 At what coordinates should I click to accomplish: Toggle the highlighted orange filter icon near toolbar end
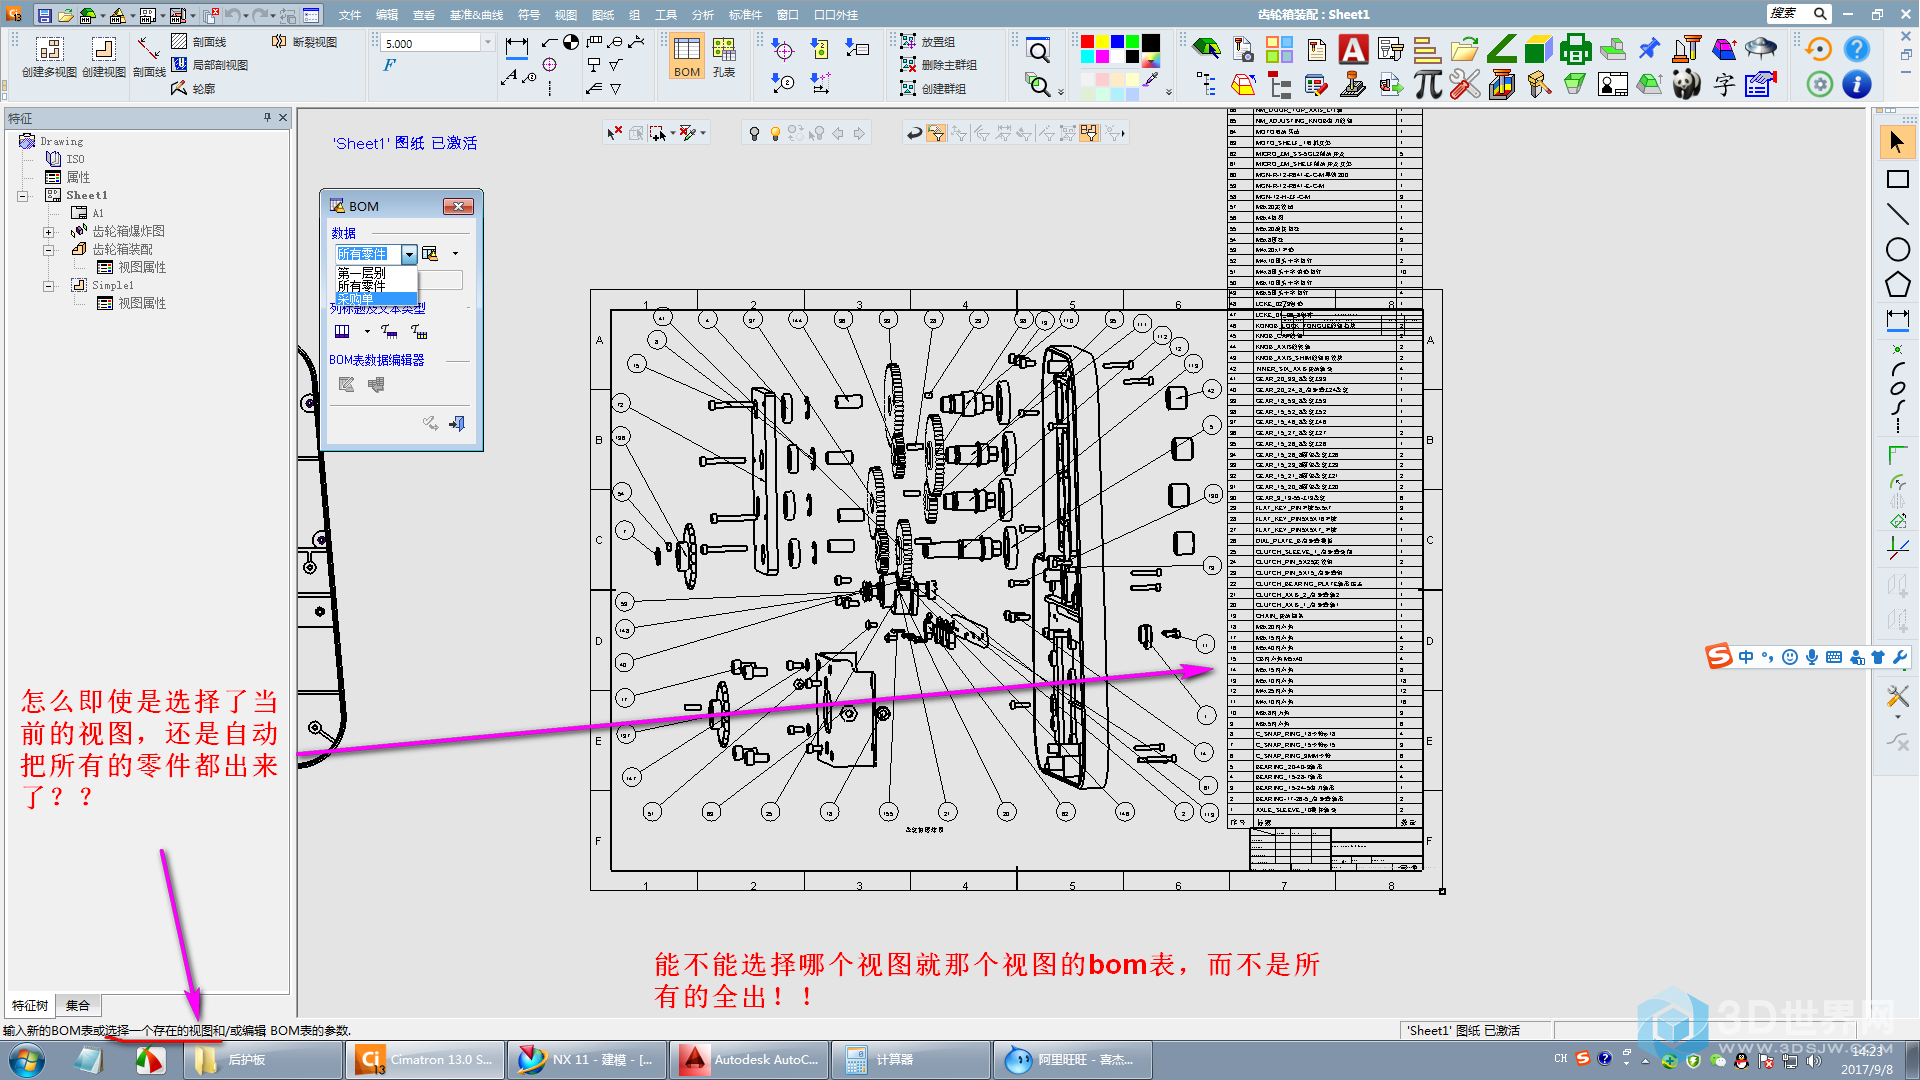[x=1089, y=133]
